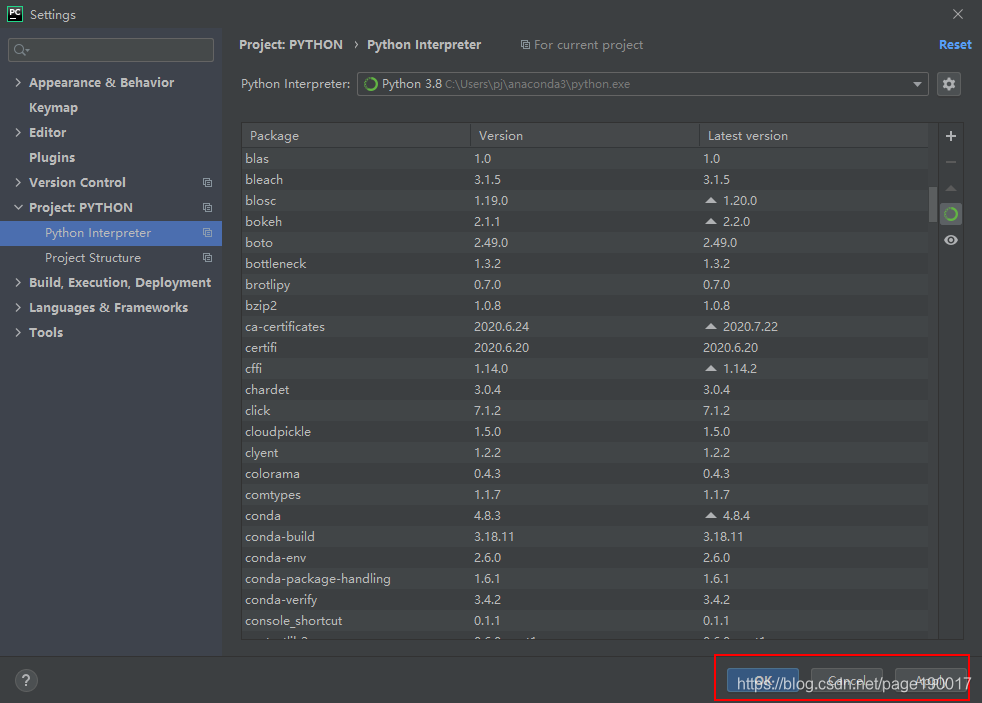Select the cloudpickle package row
982x703 pixels.
point(585,432)
